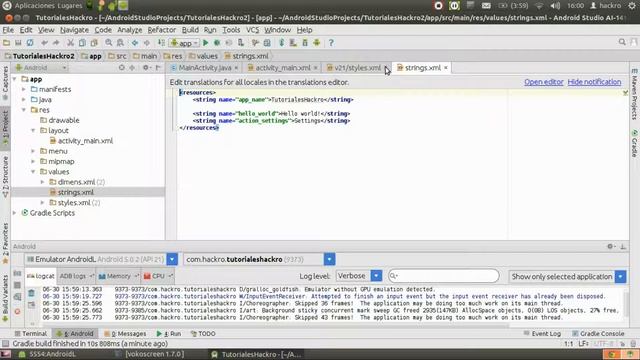Clear logcat with trash icon
Viewport: 640px width, 360px height.
click(x=31, y=293)
